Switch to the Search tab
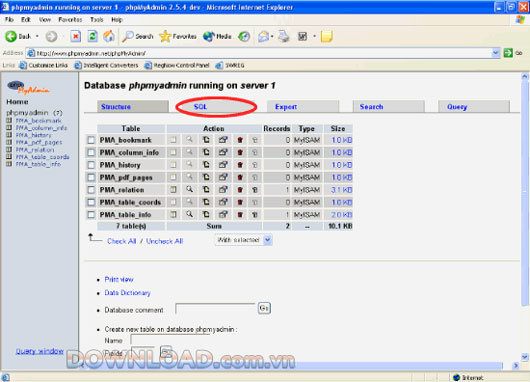The width and height of the screenshot is (530, 382). [388, 107]
